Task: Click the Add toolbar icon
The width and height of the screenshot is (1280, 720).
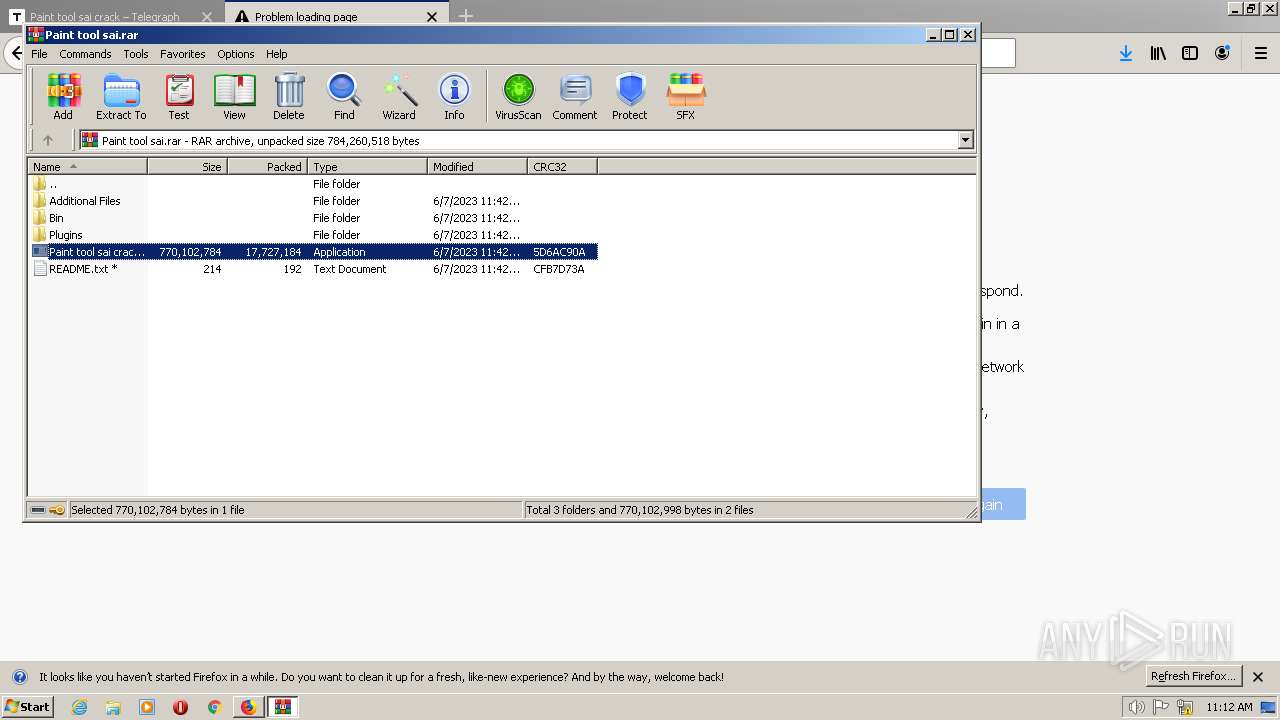Action: [x=63, y=97]
